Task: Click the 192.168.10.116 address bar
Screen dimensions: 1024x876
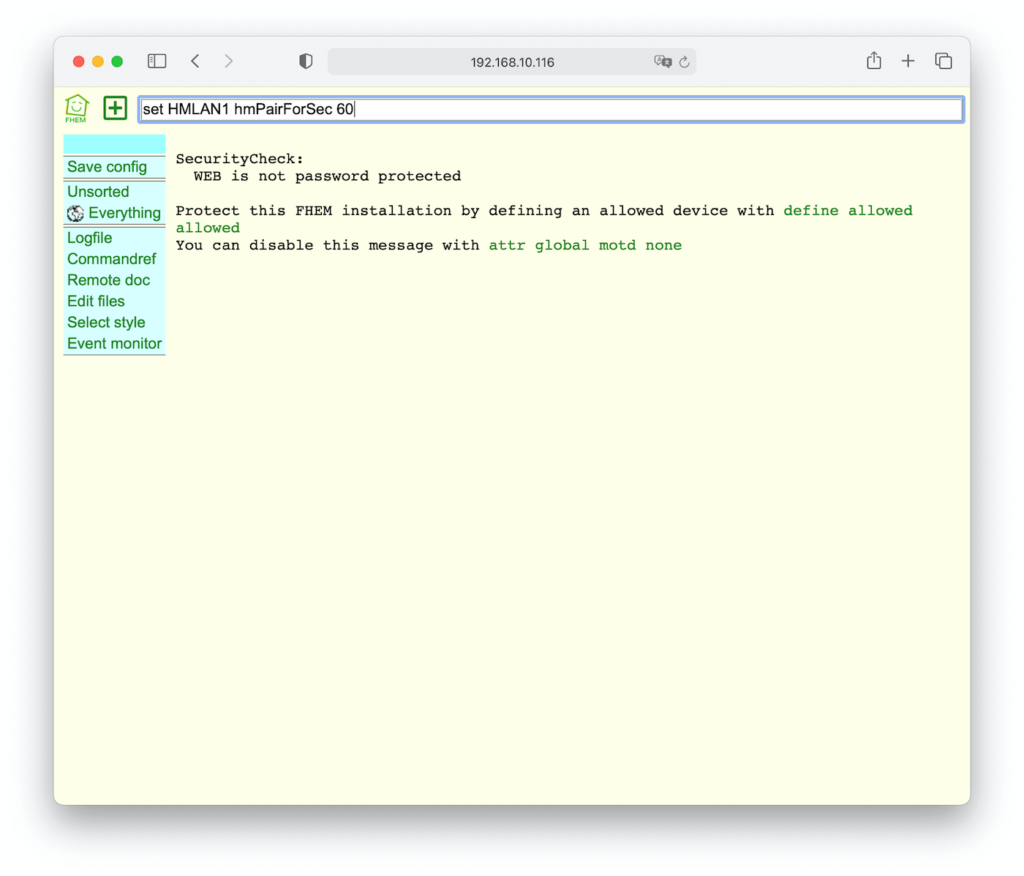Action: 512,62
